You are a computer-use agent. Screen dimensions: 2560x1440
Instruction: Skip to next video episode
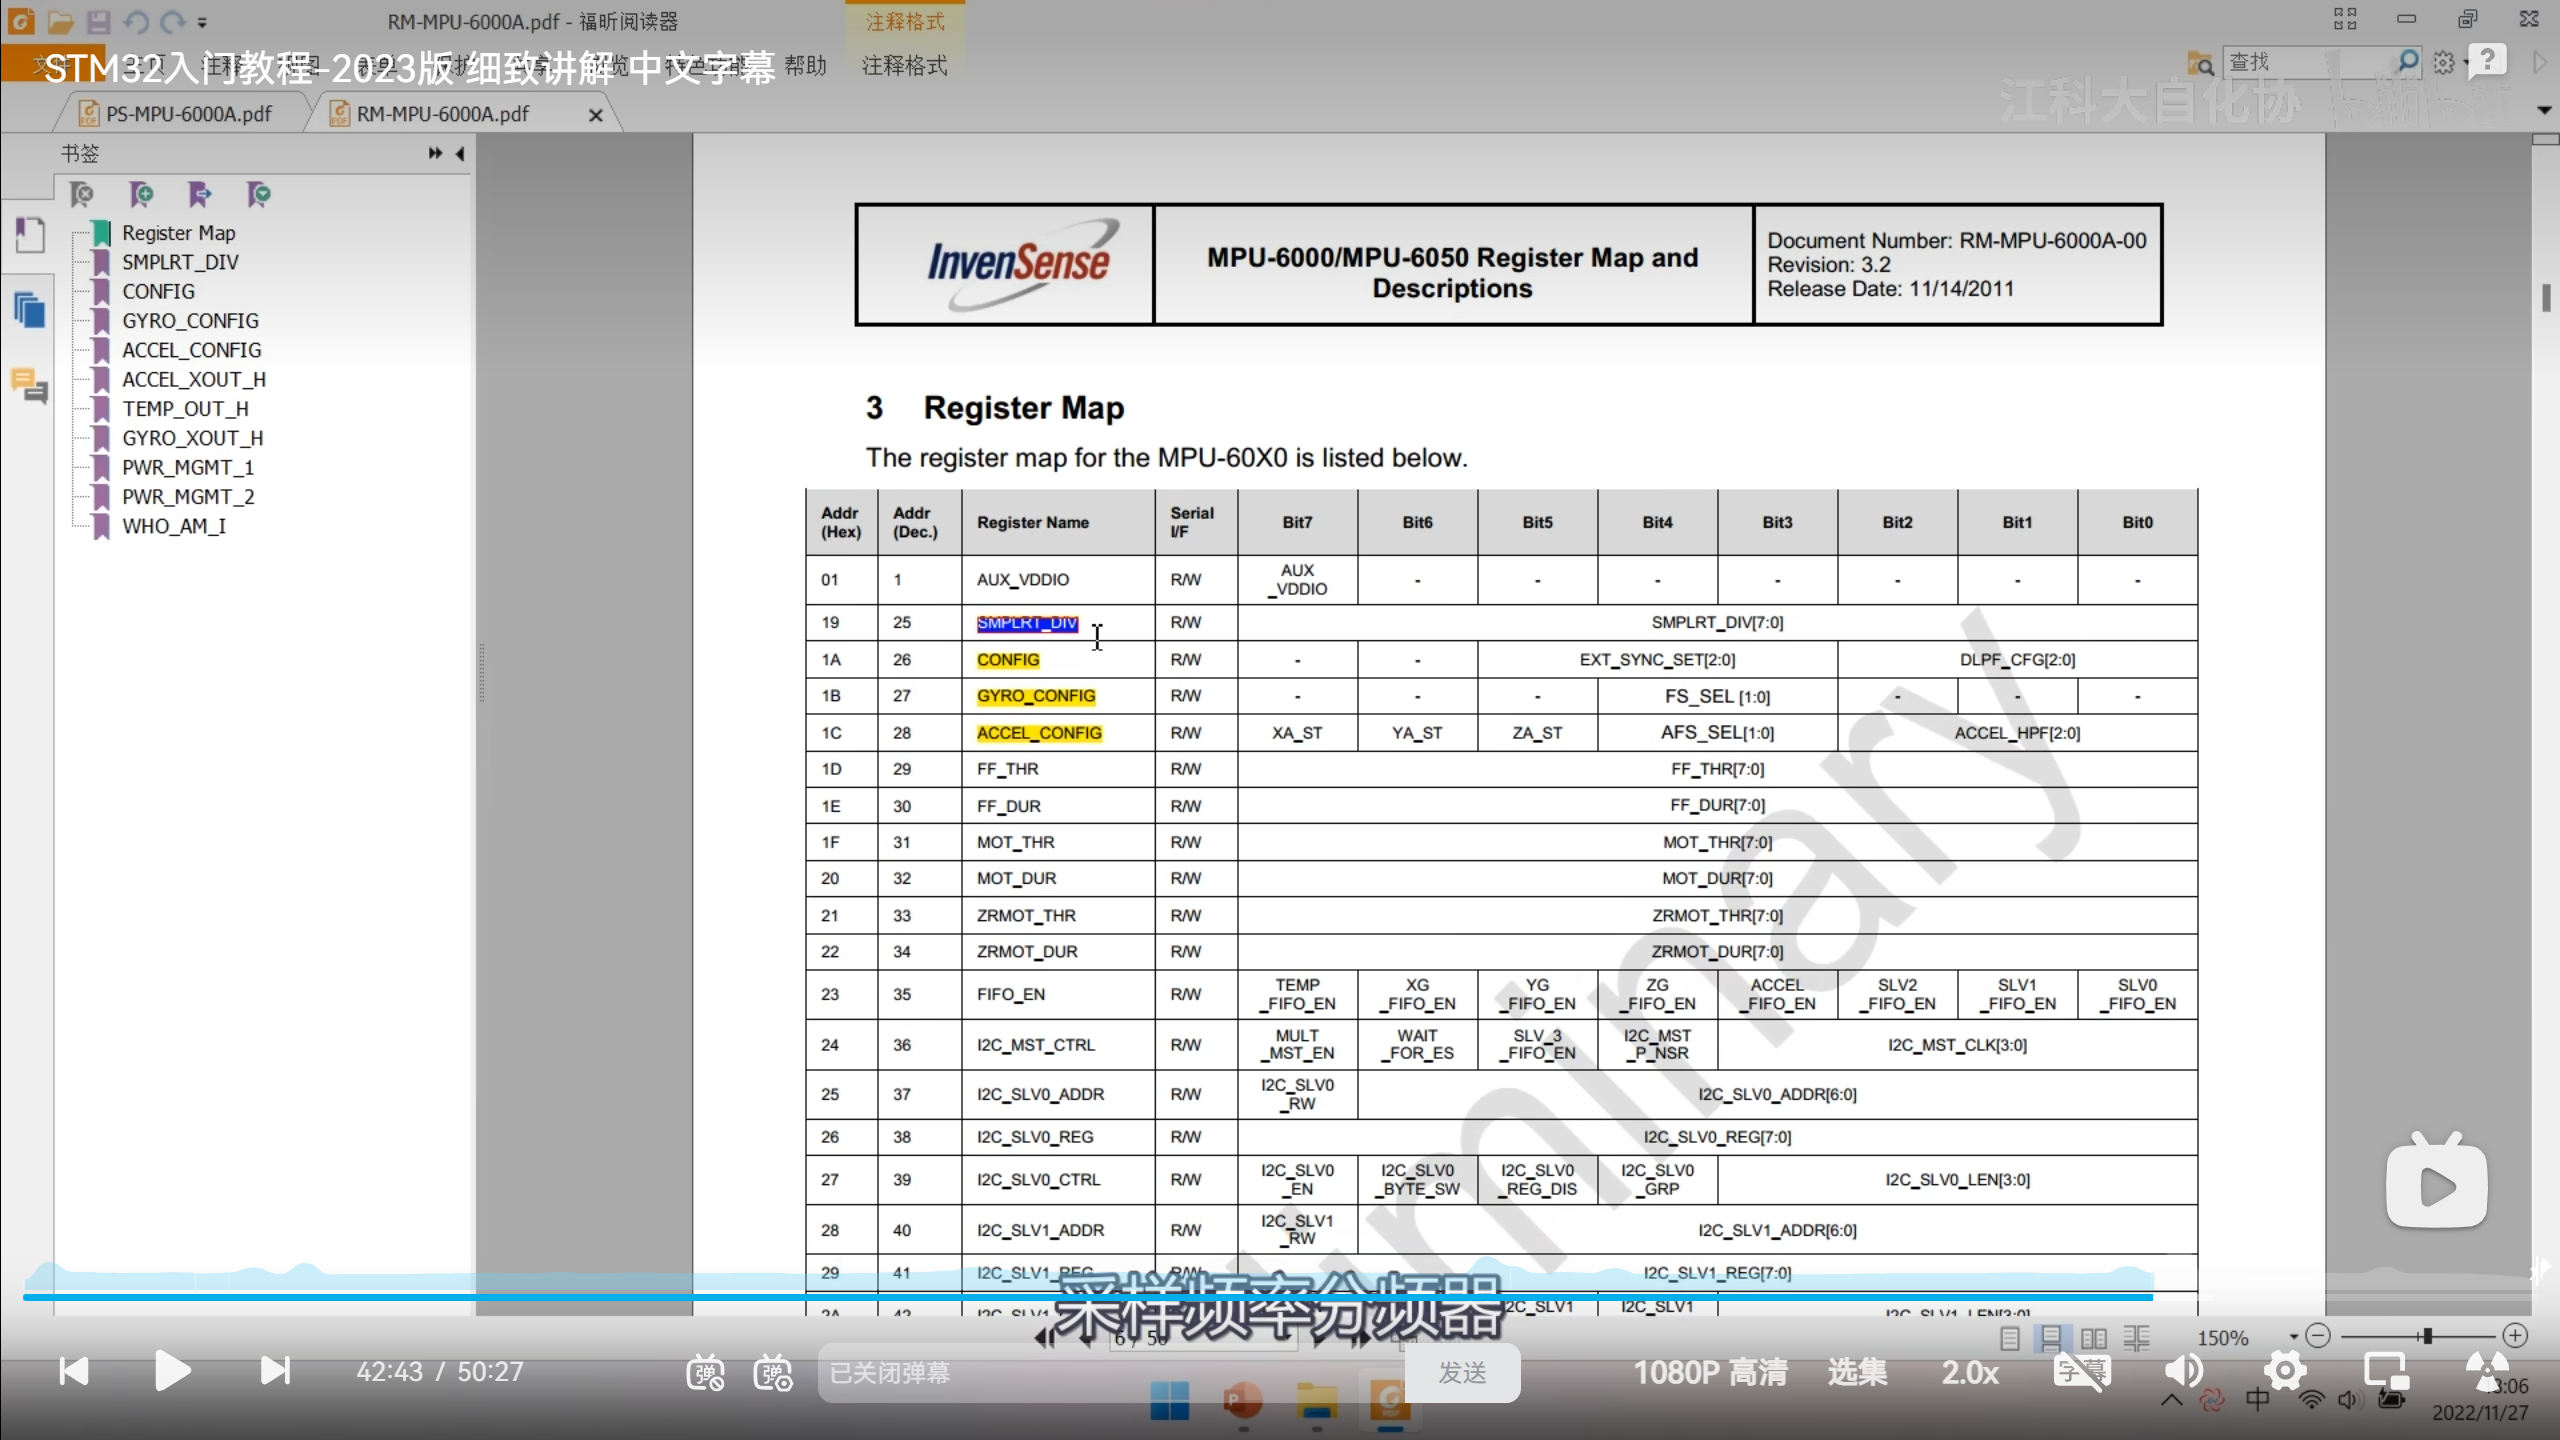pos(274,1371)
